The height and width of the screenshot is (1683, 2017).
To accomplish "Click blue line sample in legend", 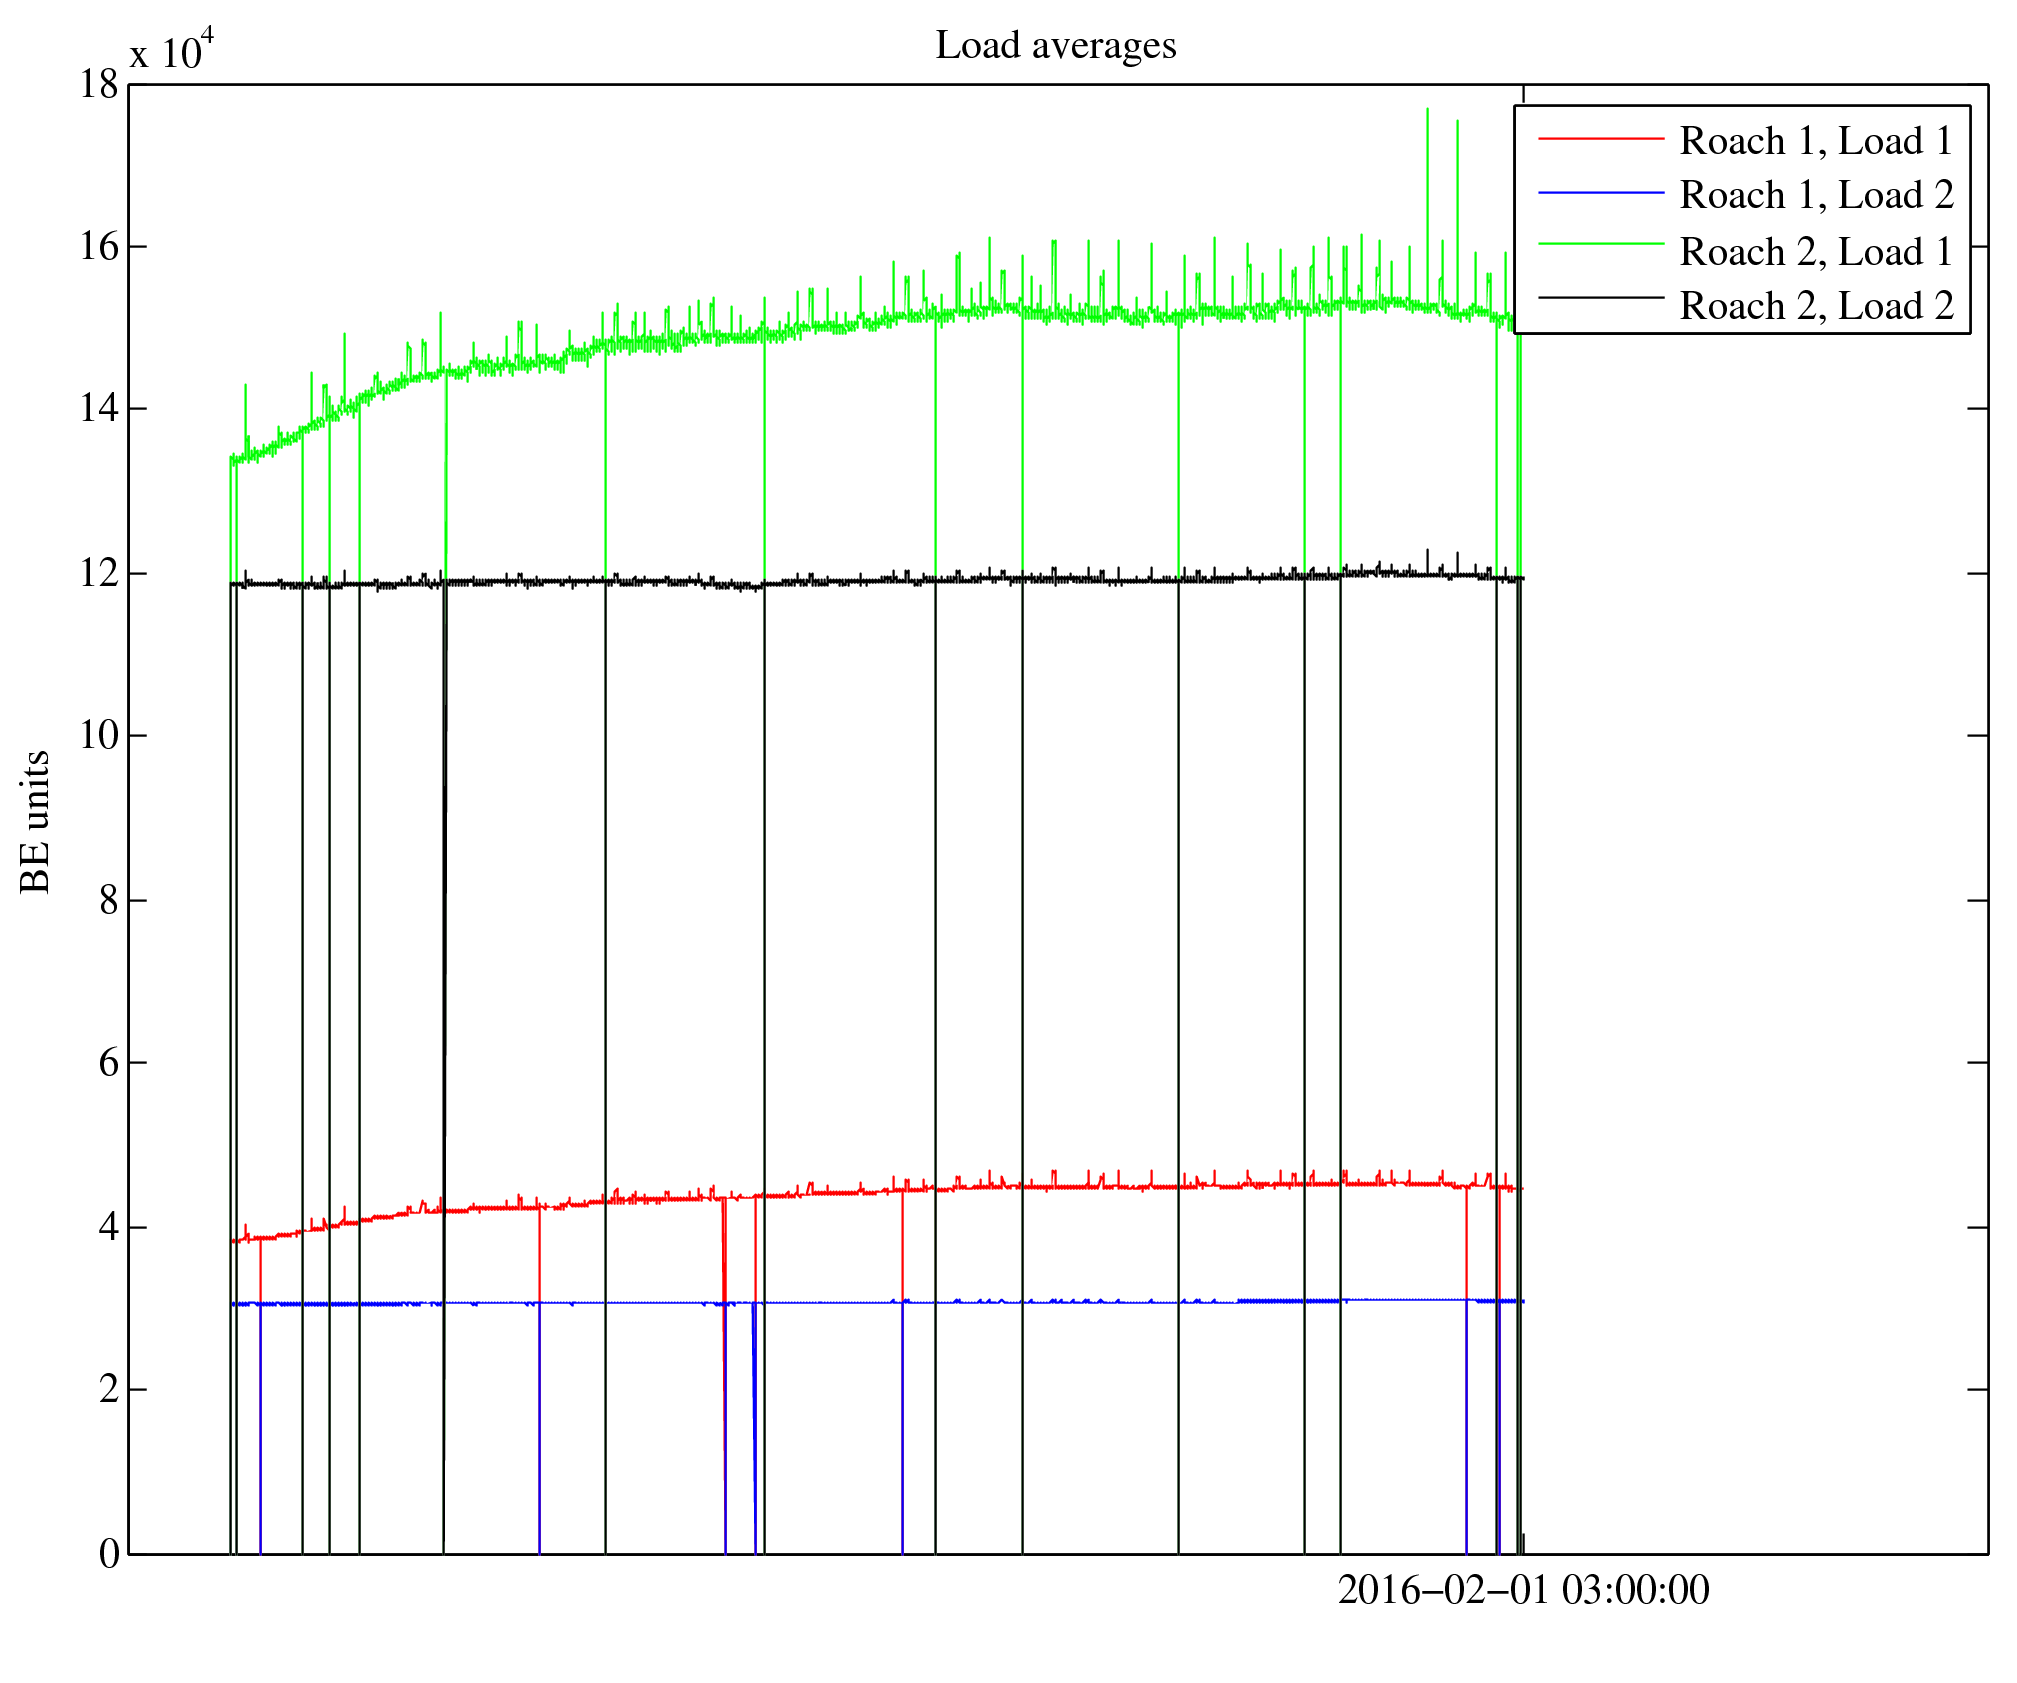I will tap(1600, 192).
